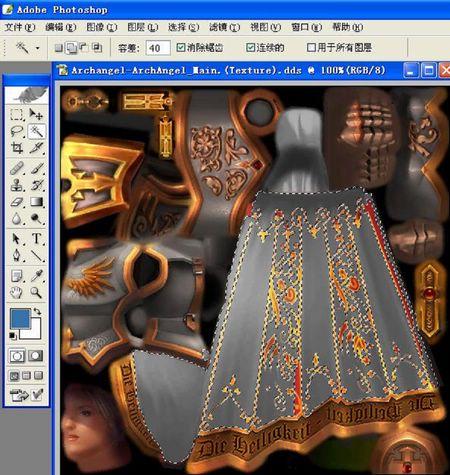Image resolution: width=450 pixels, height=475 pixels.
Task: Select the Eyedropper tool
Action: click(x=36, y=276)
